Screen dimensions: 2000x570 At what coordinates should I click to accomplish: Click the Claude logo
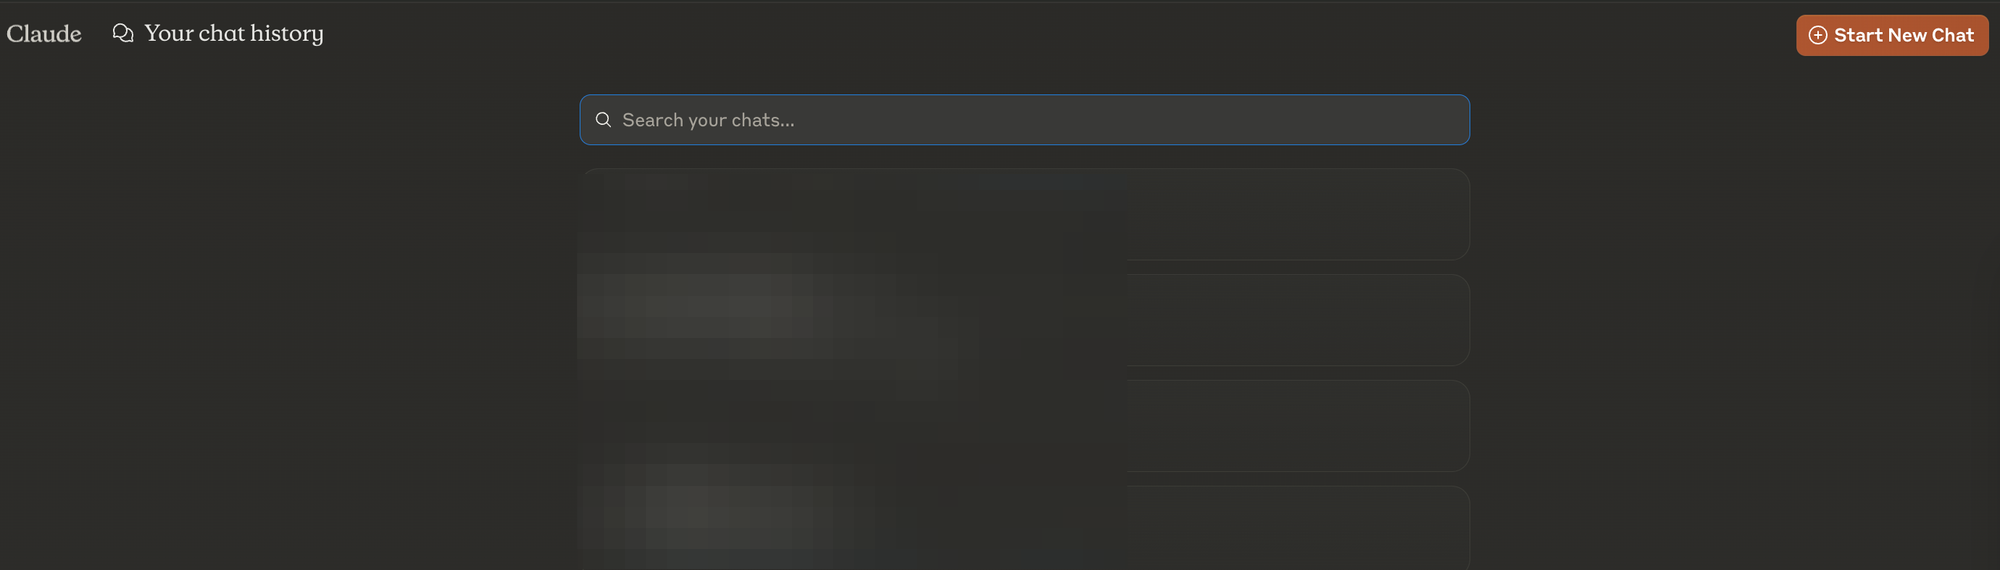(x=44, y=34)
